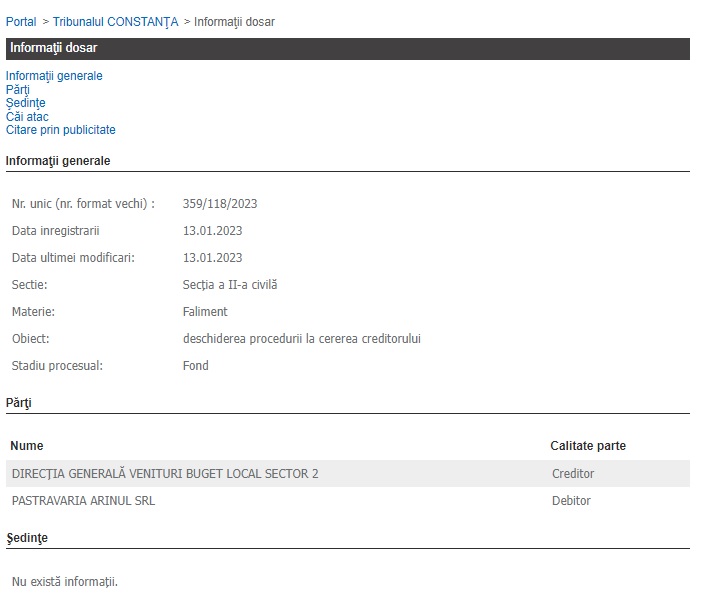Click the Obiect description text

tap(301, 339)
